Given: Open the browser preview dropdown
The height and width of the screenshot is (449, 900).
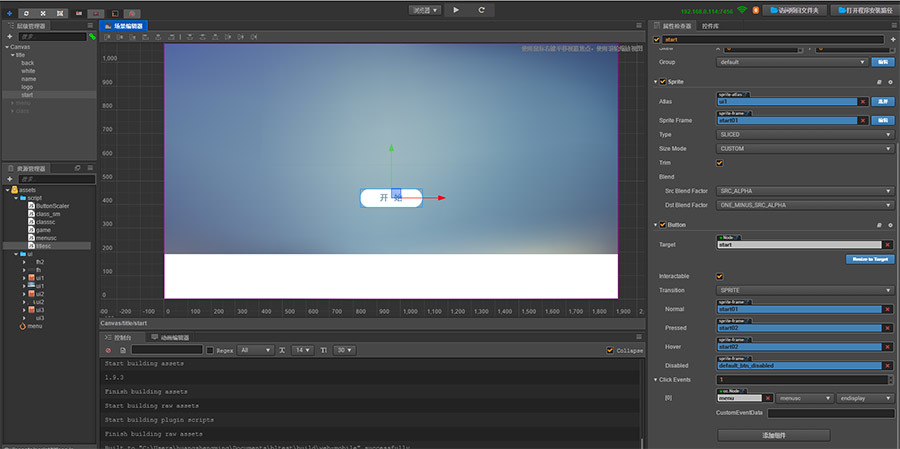Looking at the screenshot, I should pyautogui.click(x=425, y=10).
